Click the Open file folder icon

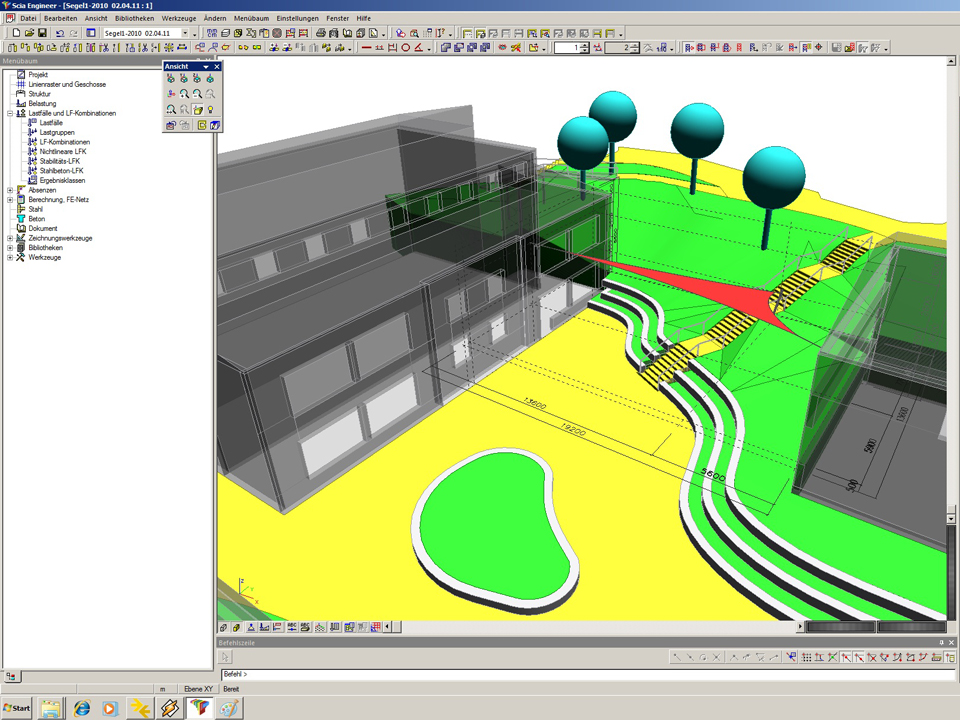(x=30, y=33)
